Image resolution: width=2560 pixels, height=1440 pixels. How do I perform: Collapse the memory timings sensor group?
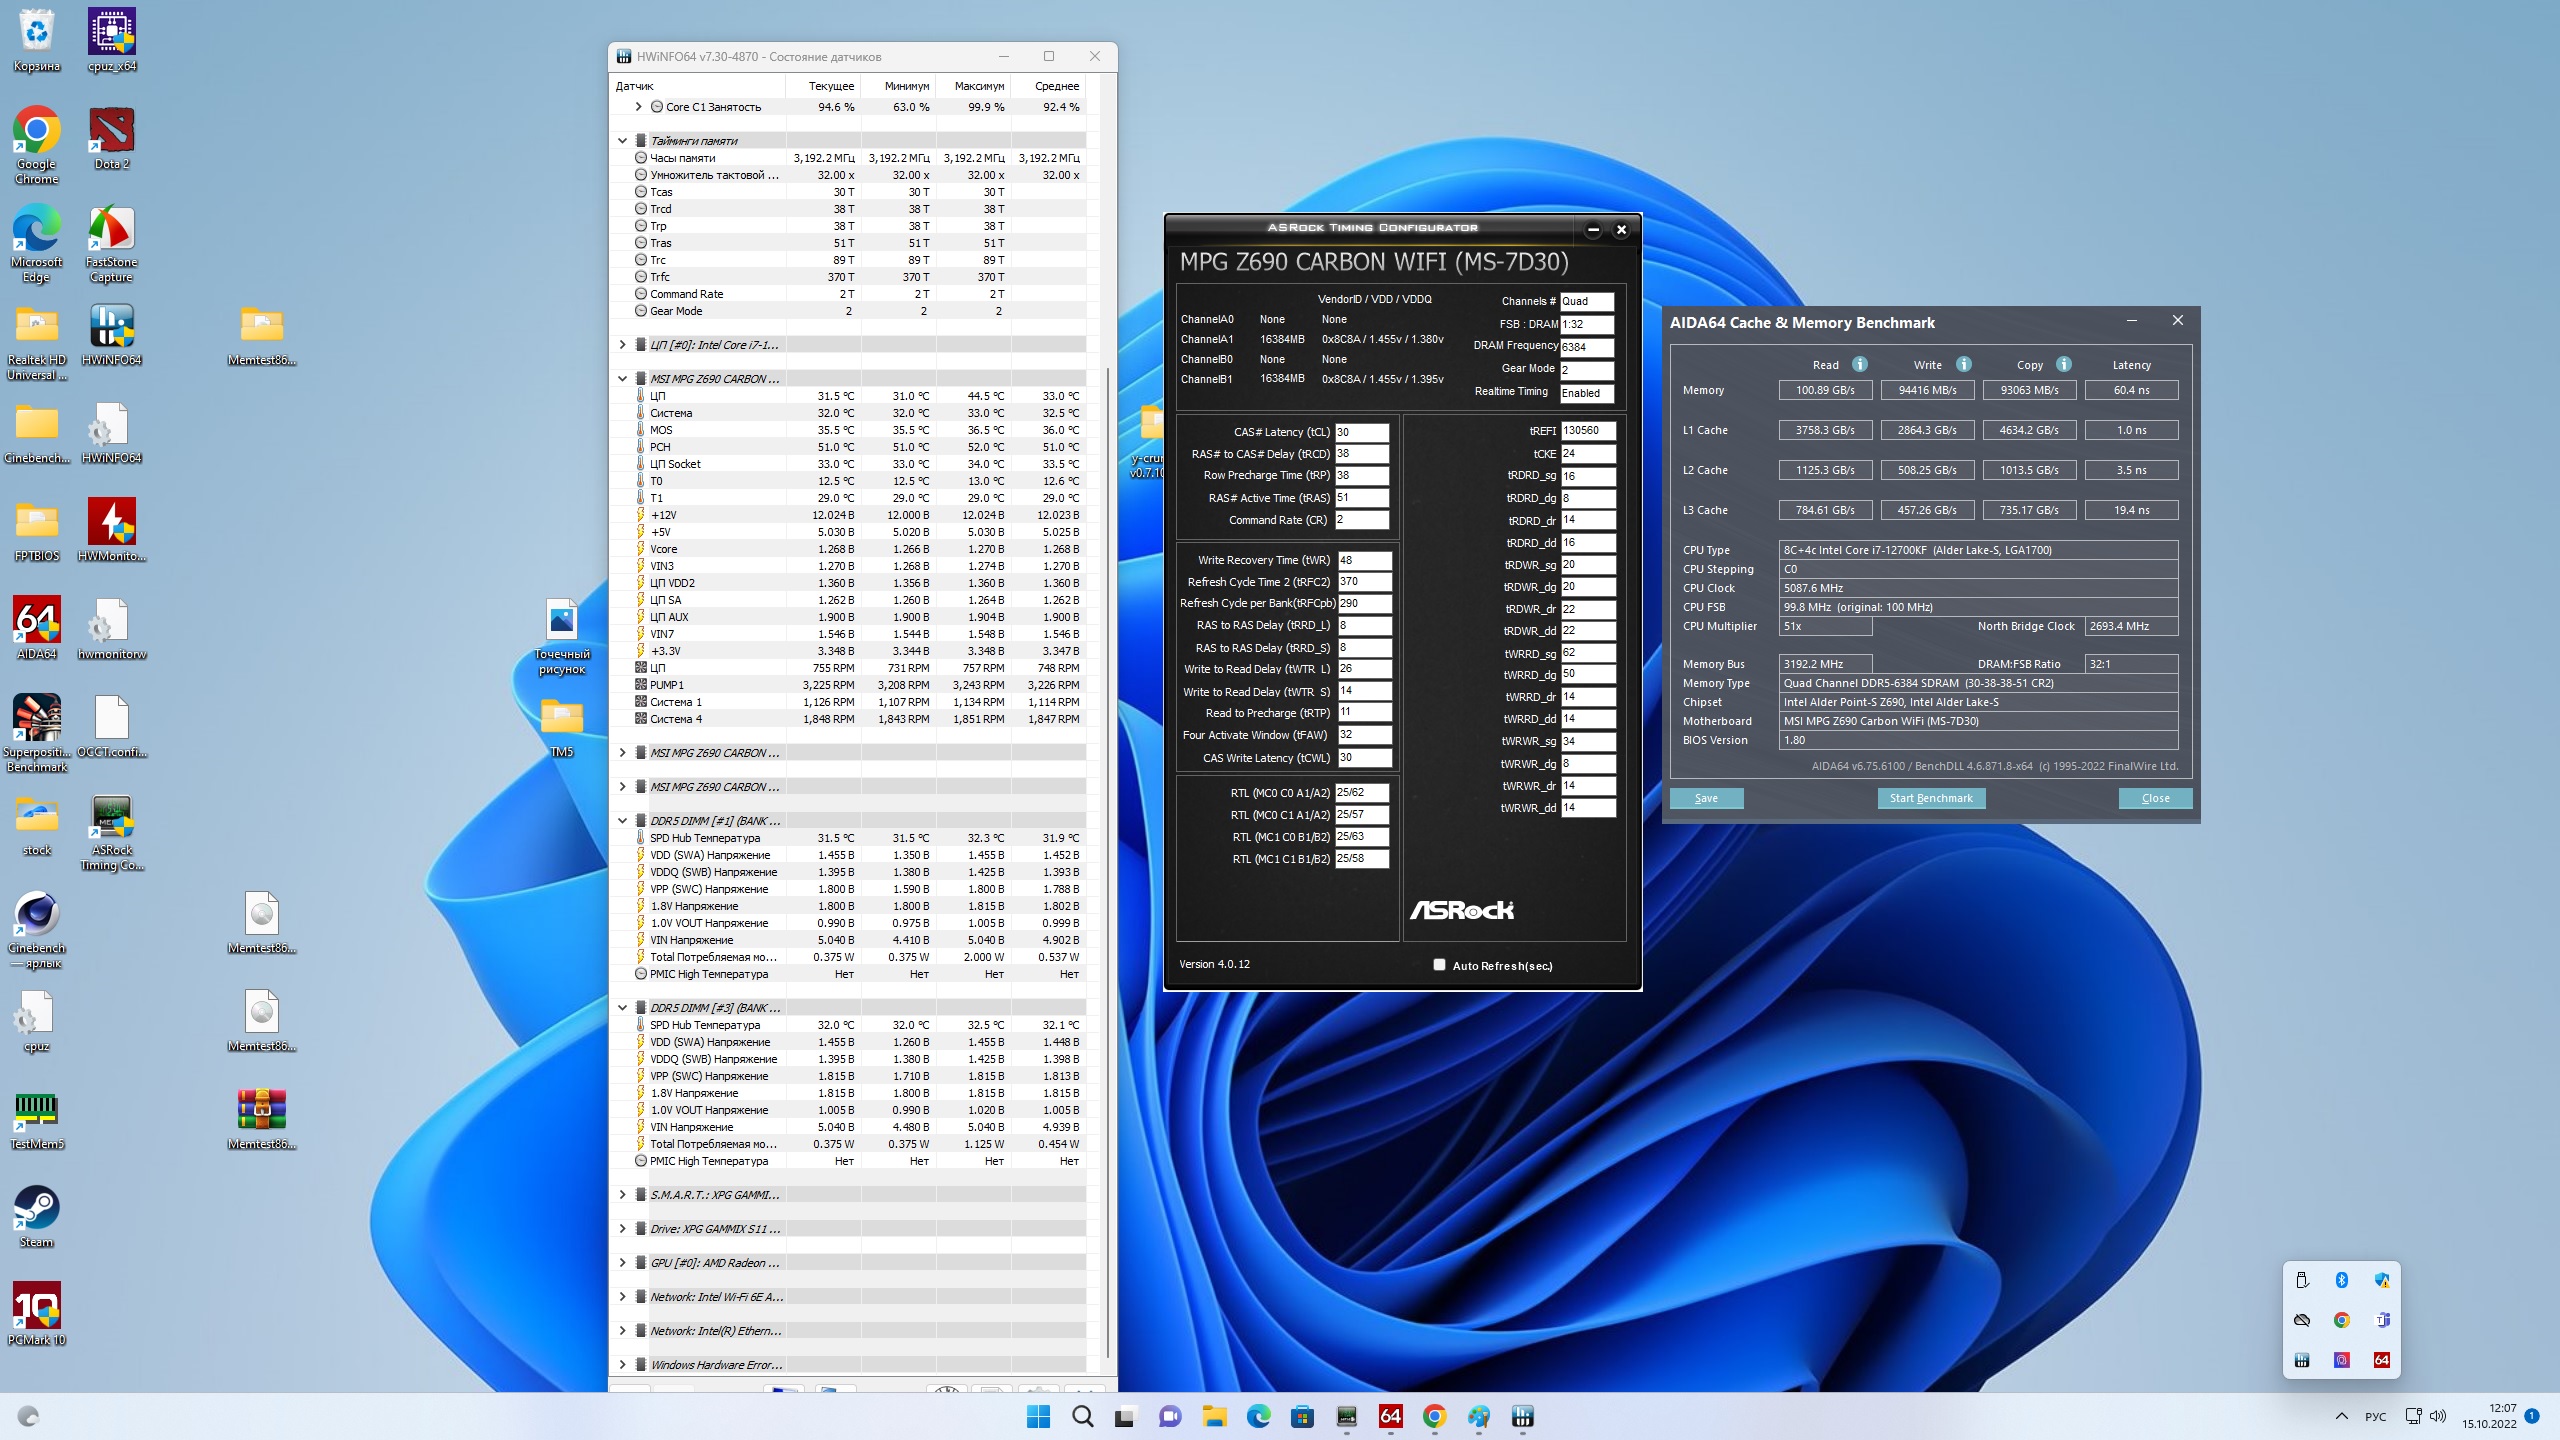click(x=622, y=141)
